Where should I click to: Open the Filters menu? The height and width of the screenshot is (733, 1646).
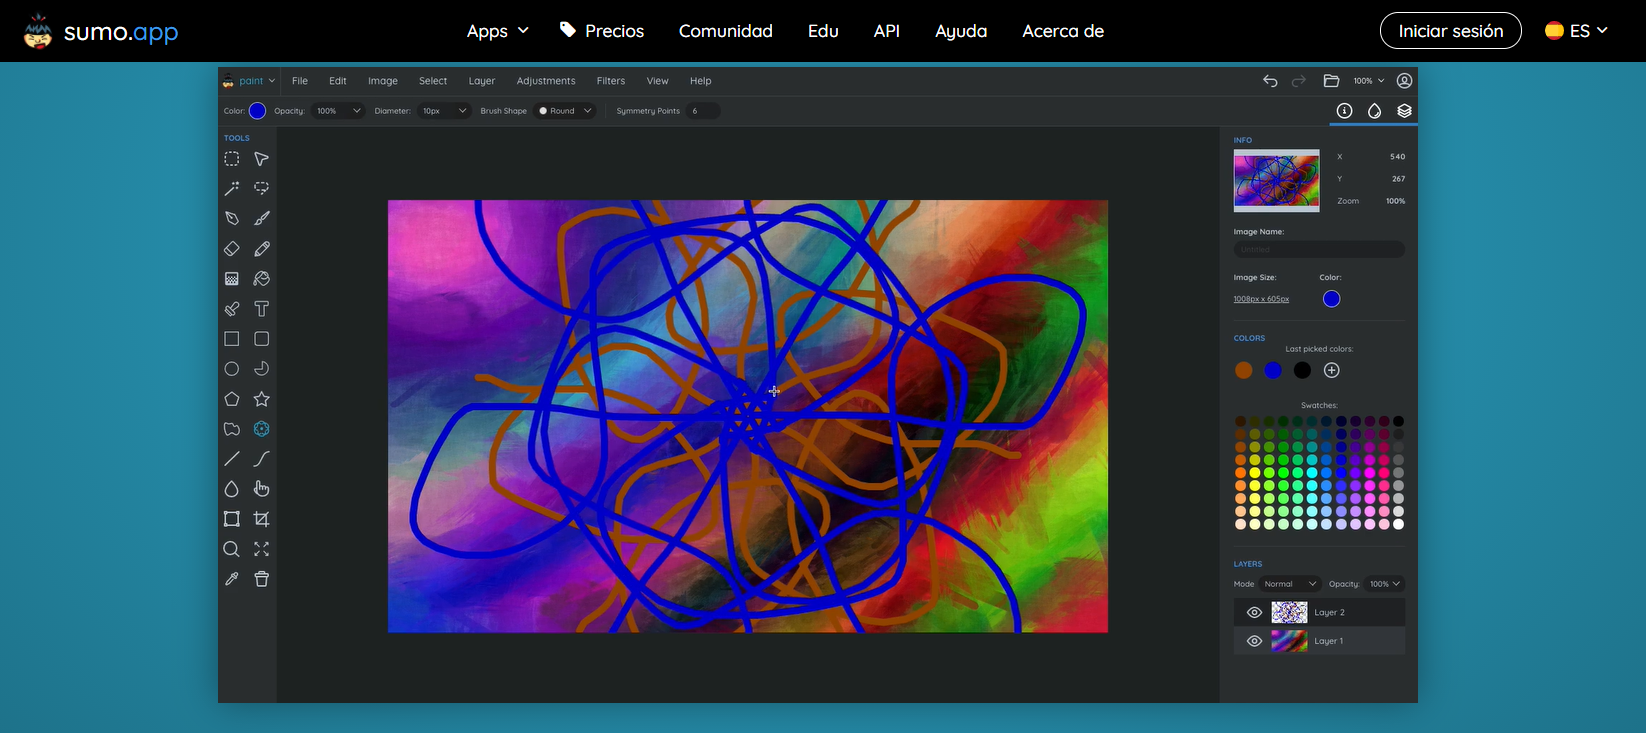[611, 81]
